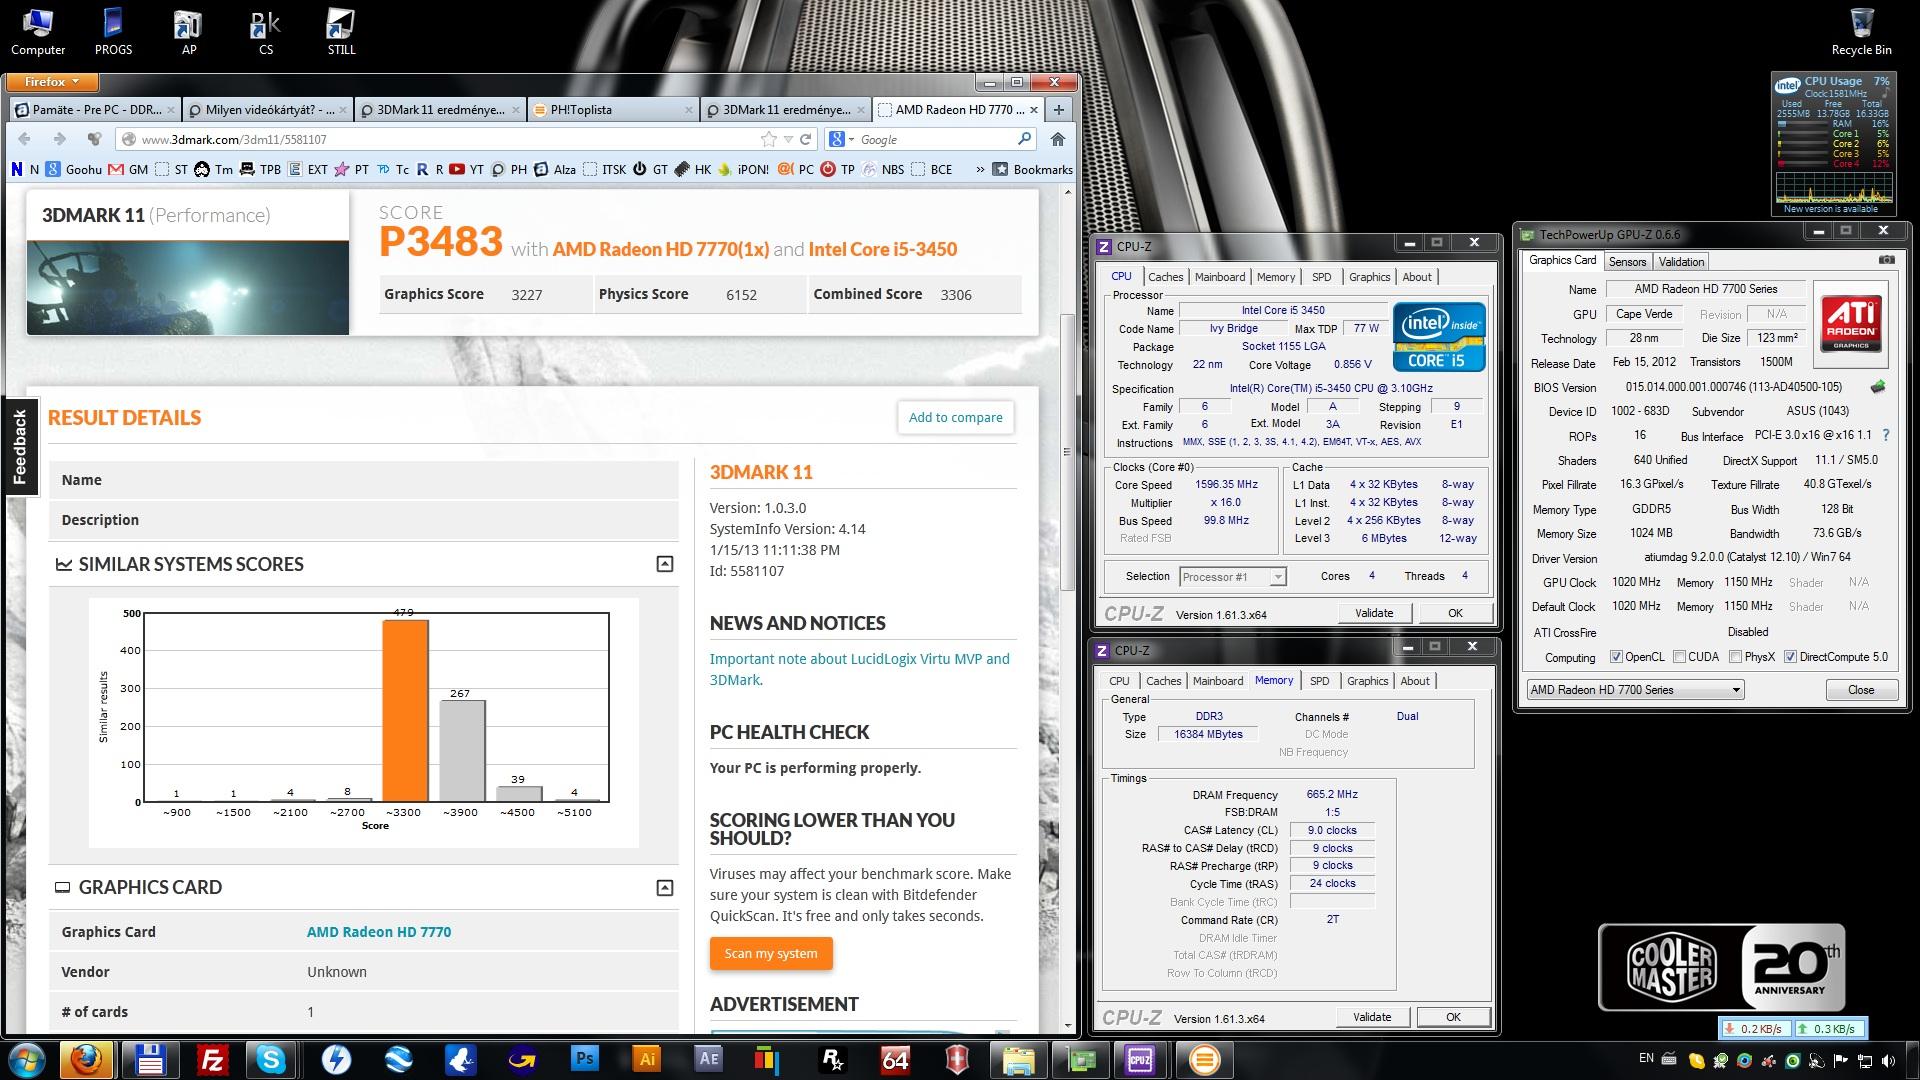Image resolution: width=1920 pixels, height=1080 pixels.
Task: Open the GPU selection dropdown in GPU-Z
Action: point(1635,690)
